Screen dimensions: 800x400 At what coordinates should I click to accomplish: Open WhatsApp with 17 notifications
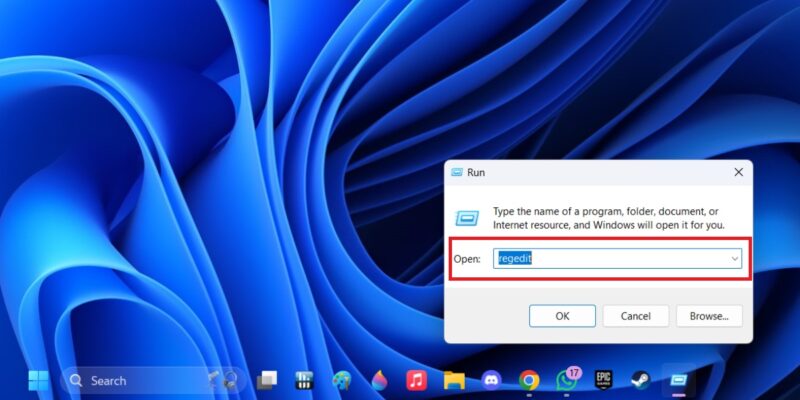(567, 380)
